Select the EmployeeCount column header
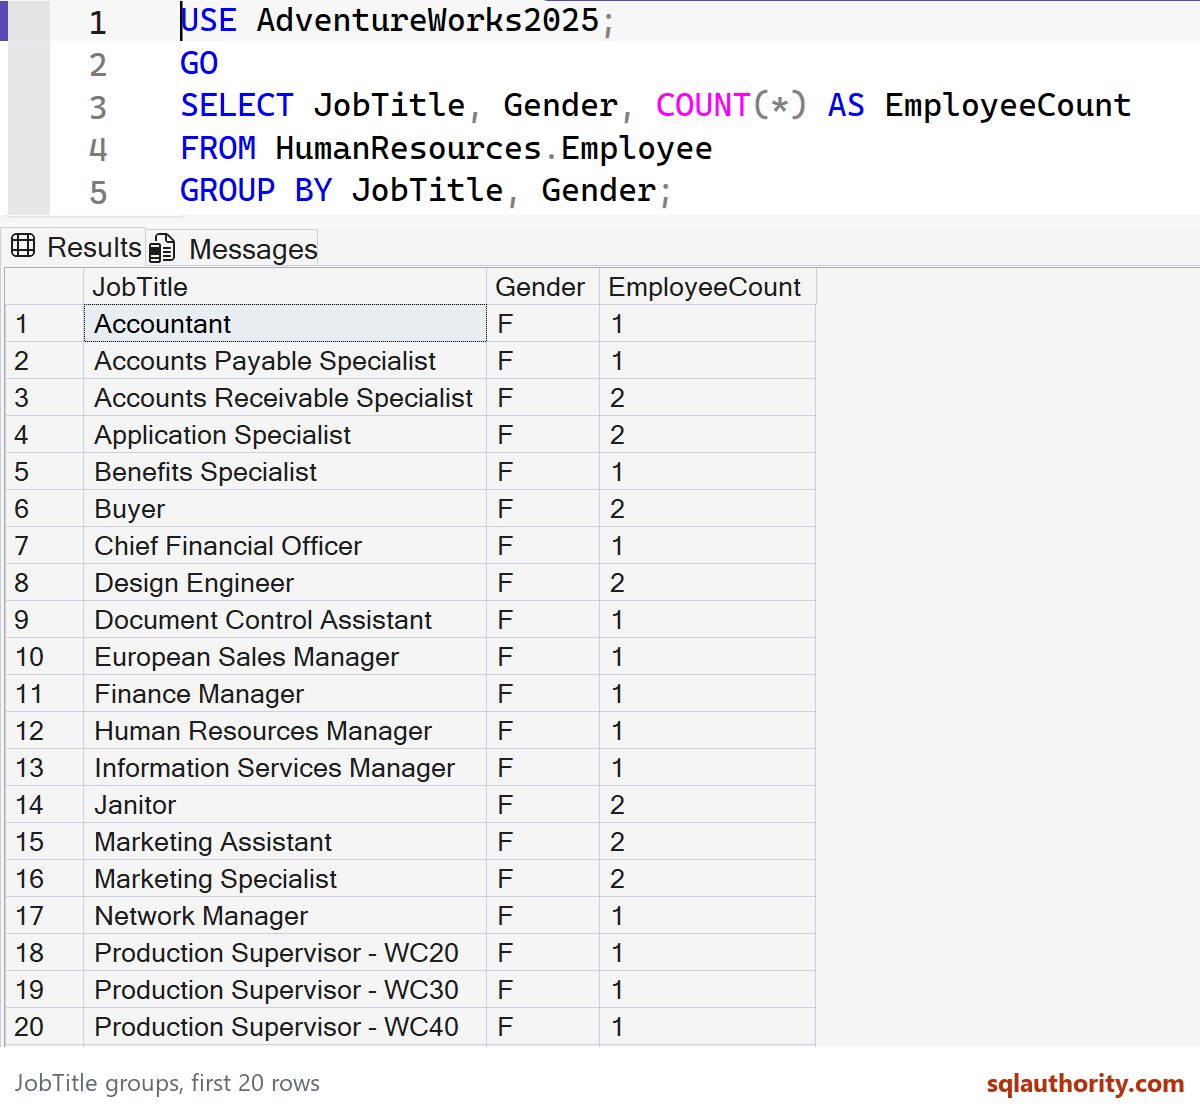The height and width of the screenshot is (1111, 1200). [708, 287]
